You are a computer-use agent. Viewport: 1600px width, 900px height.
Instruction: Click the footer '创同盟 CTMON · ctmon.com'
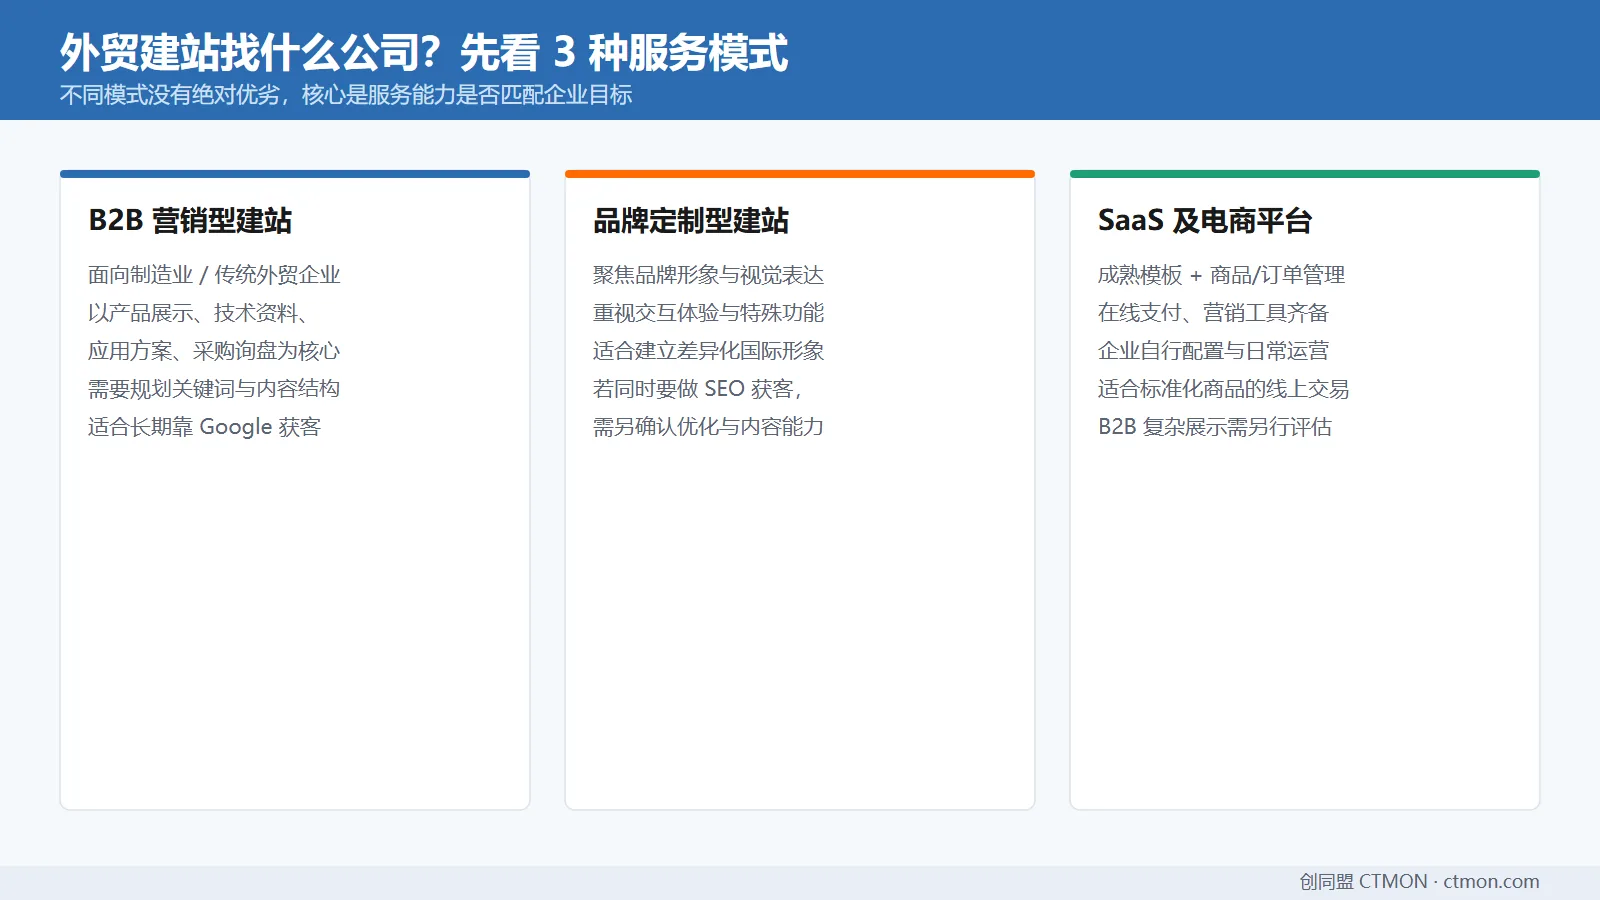pyautogui.click(x=1419, y=882)
